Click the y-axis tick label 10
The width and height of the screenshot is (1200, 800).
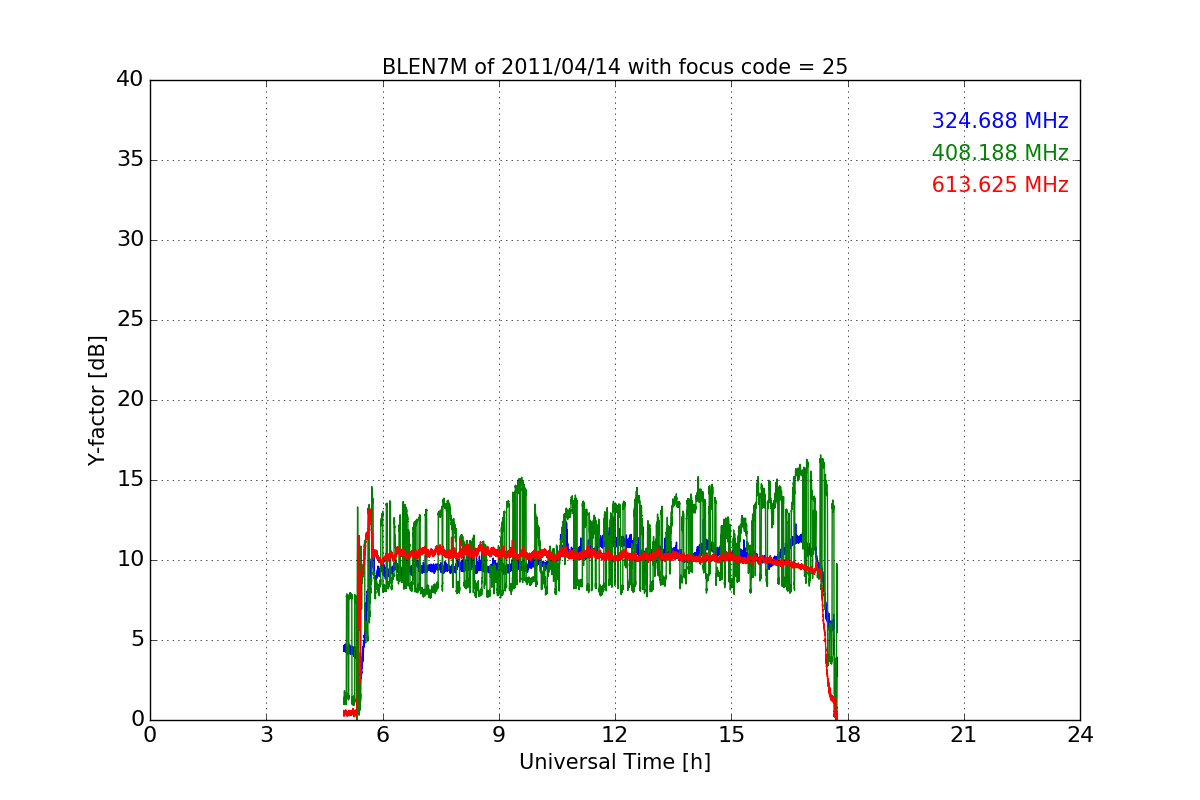[x=130, y=560]
